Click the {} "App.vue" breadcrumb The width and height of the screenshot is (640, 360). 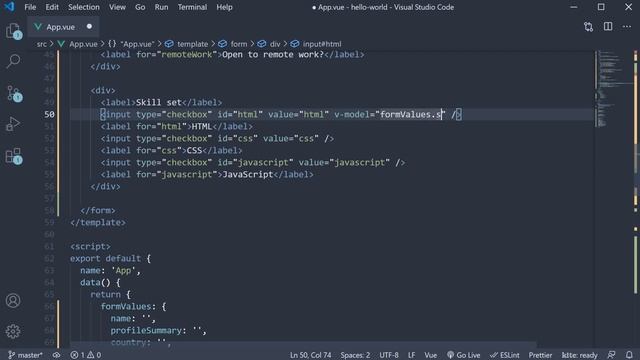131,44
